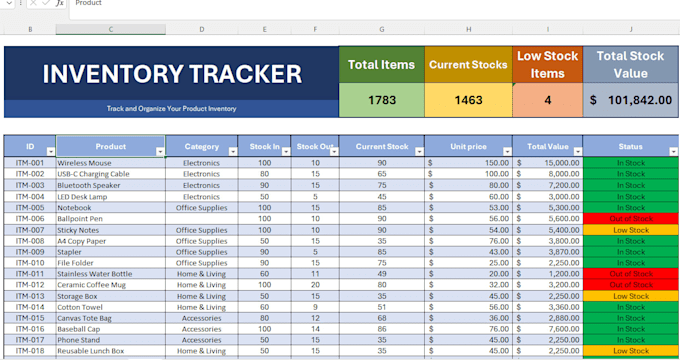The image size is (680, 360).
Task: Select the ITM-001 cell
Action: (30, 163)
